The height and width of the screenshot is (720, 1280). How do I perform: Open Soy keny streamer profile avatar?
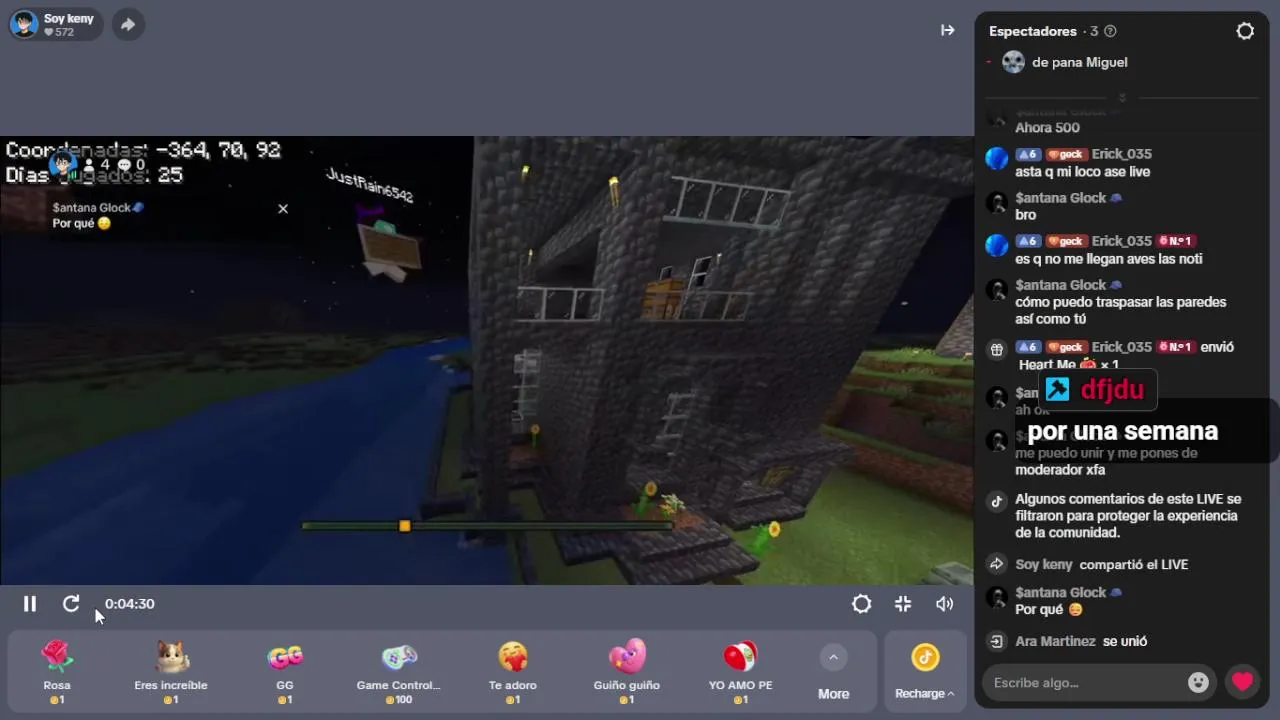(x=24, y=24)
